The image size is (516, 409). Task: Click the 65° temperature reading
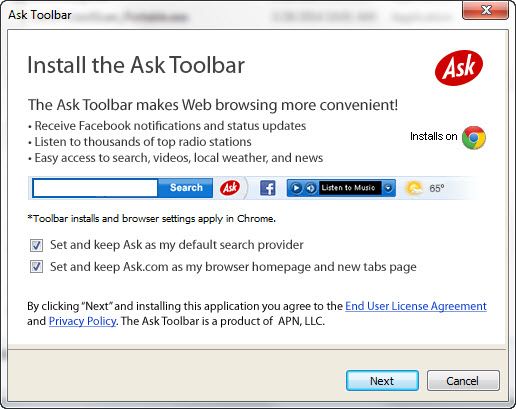pyautogui.click(x=437, y=189)
